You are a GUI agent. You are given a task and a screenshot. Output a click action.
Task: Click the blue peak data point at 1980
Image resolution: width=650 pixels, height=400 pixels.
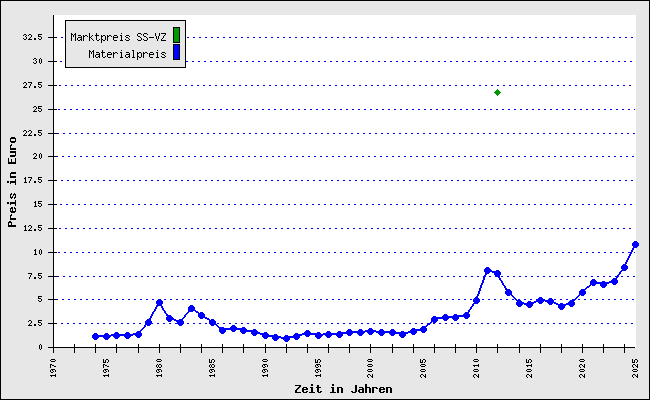(x=159, y=302)
